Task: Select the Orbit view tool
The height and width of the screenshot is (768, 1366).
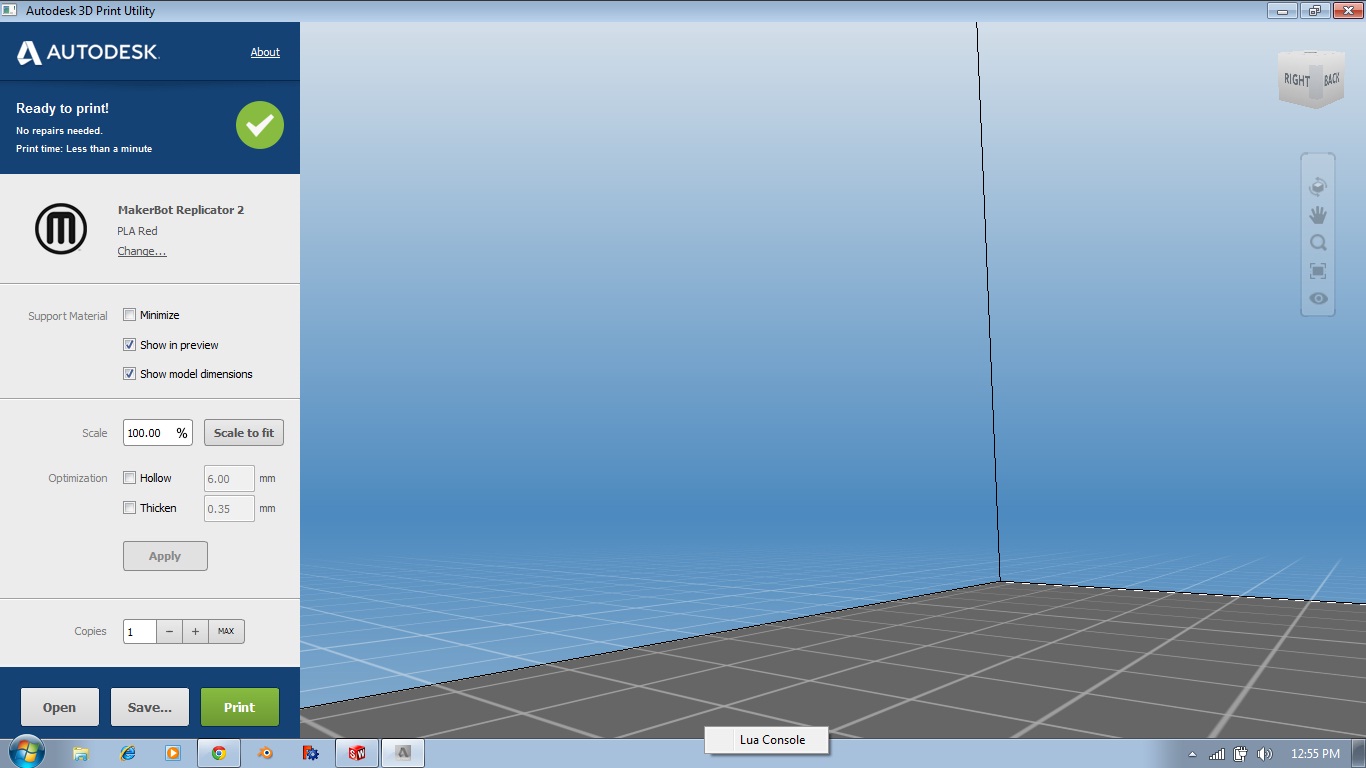Action: click(1318, 187)
